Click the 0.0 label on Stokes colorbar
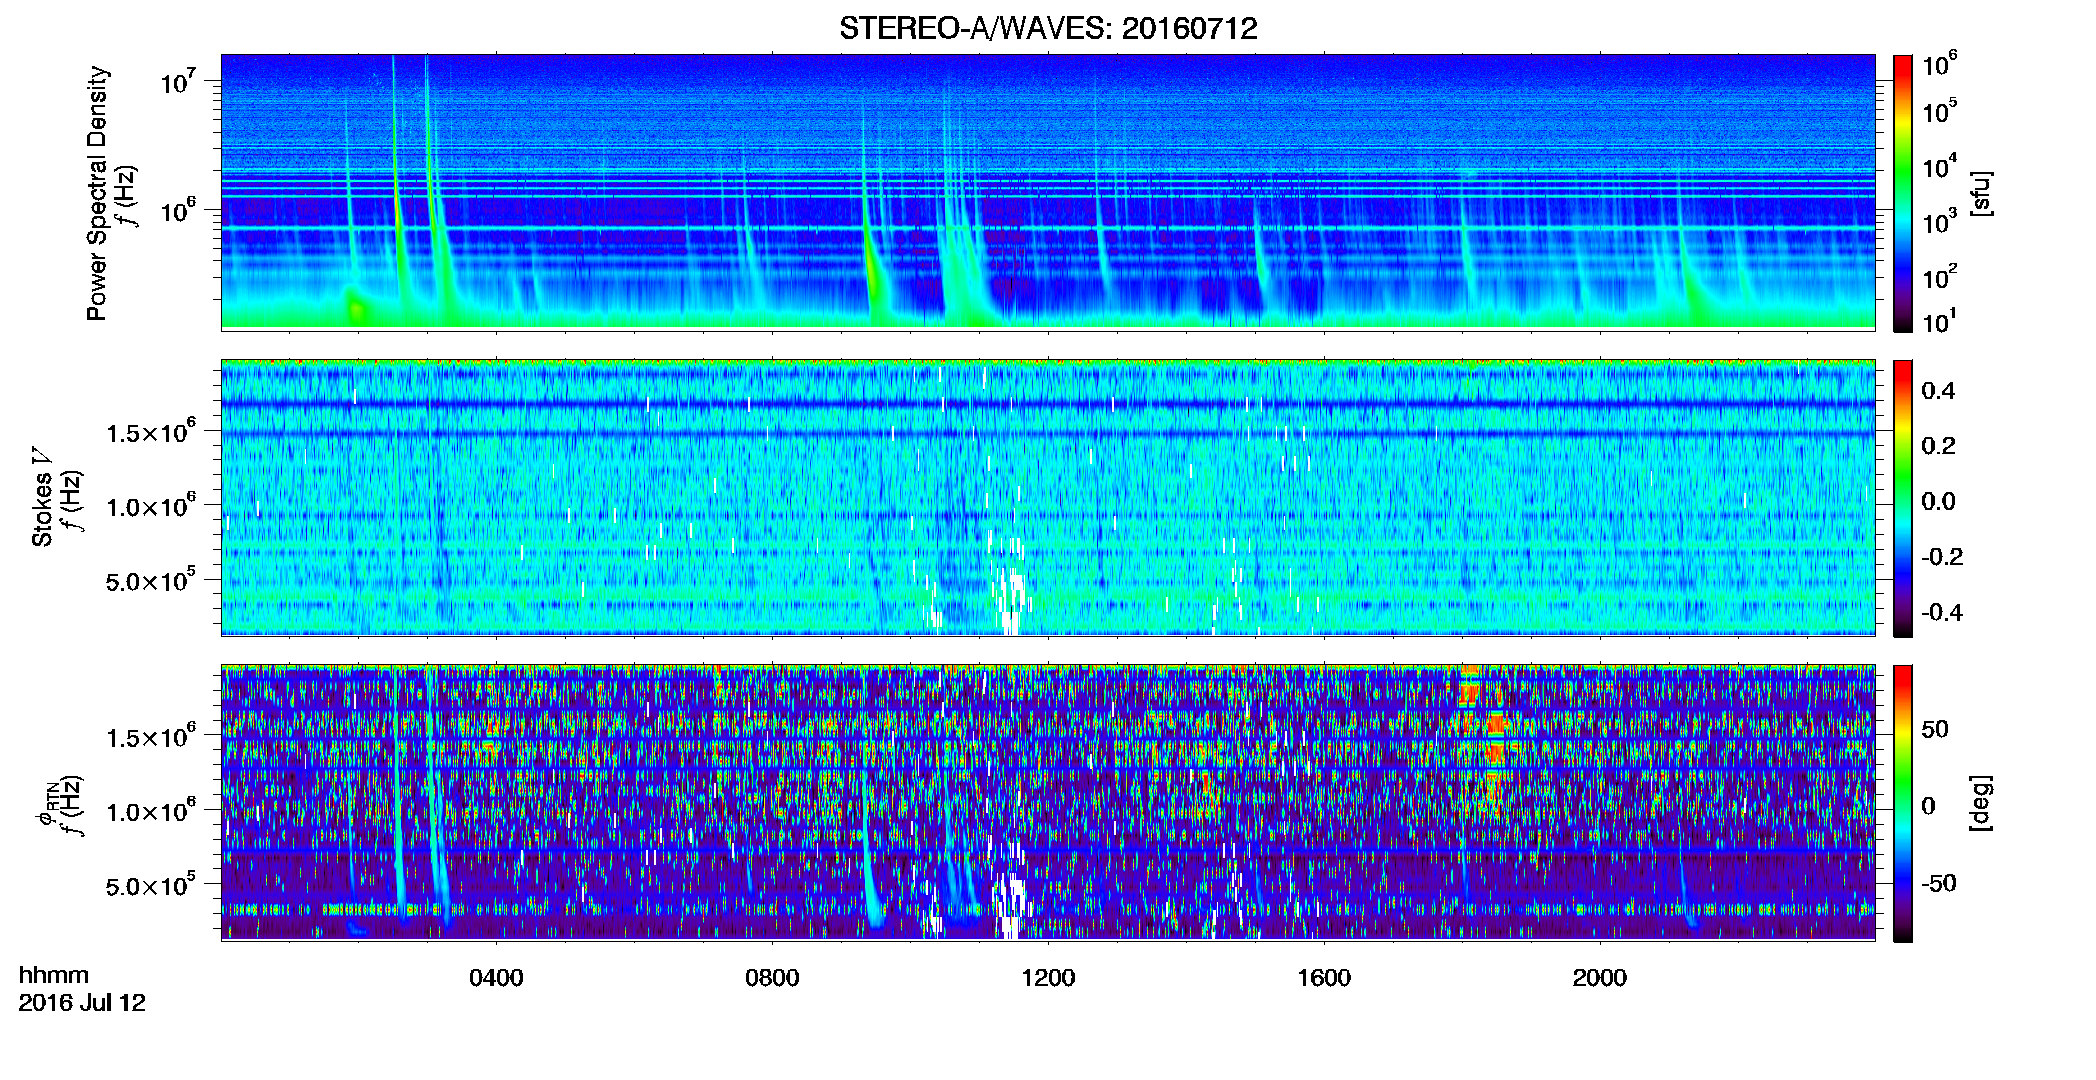Image resolution: width=2096 pixels, height=1080 pixels. [x=1938, y=501]
